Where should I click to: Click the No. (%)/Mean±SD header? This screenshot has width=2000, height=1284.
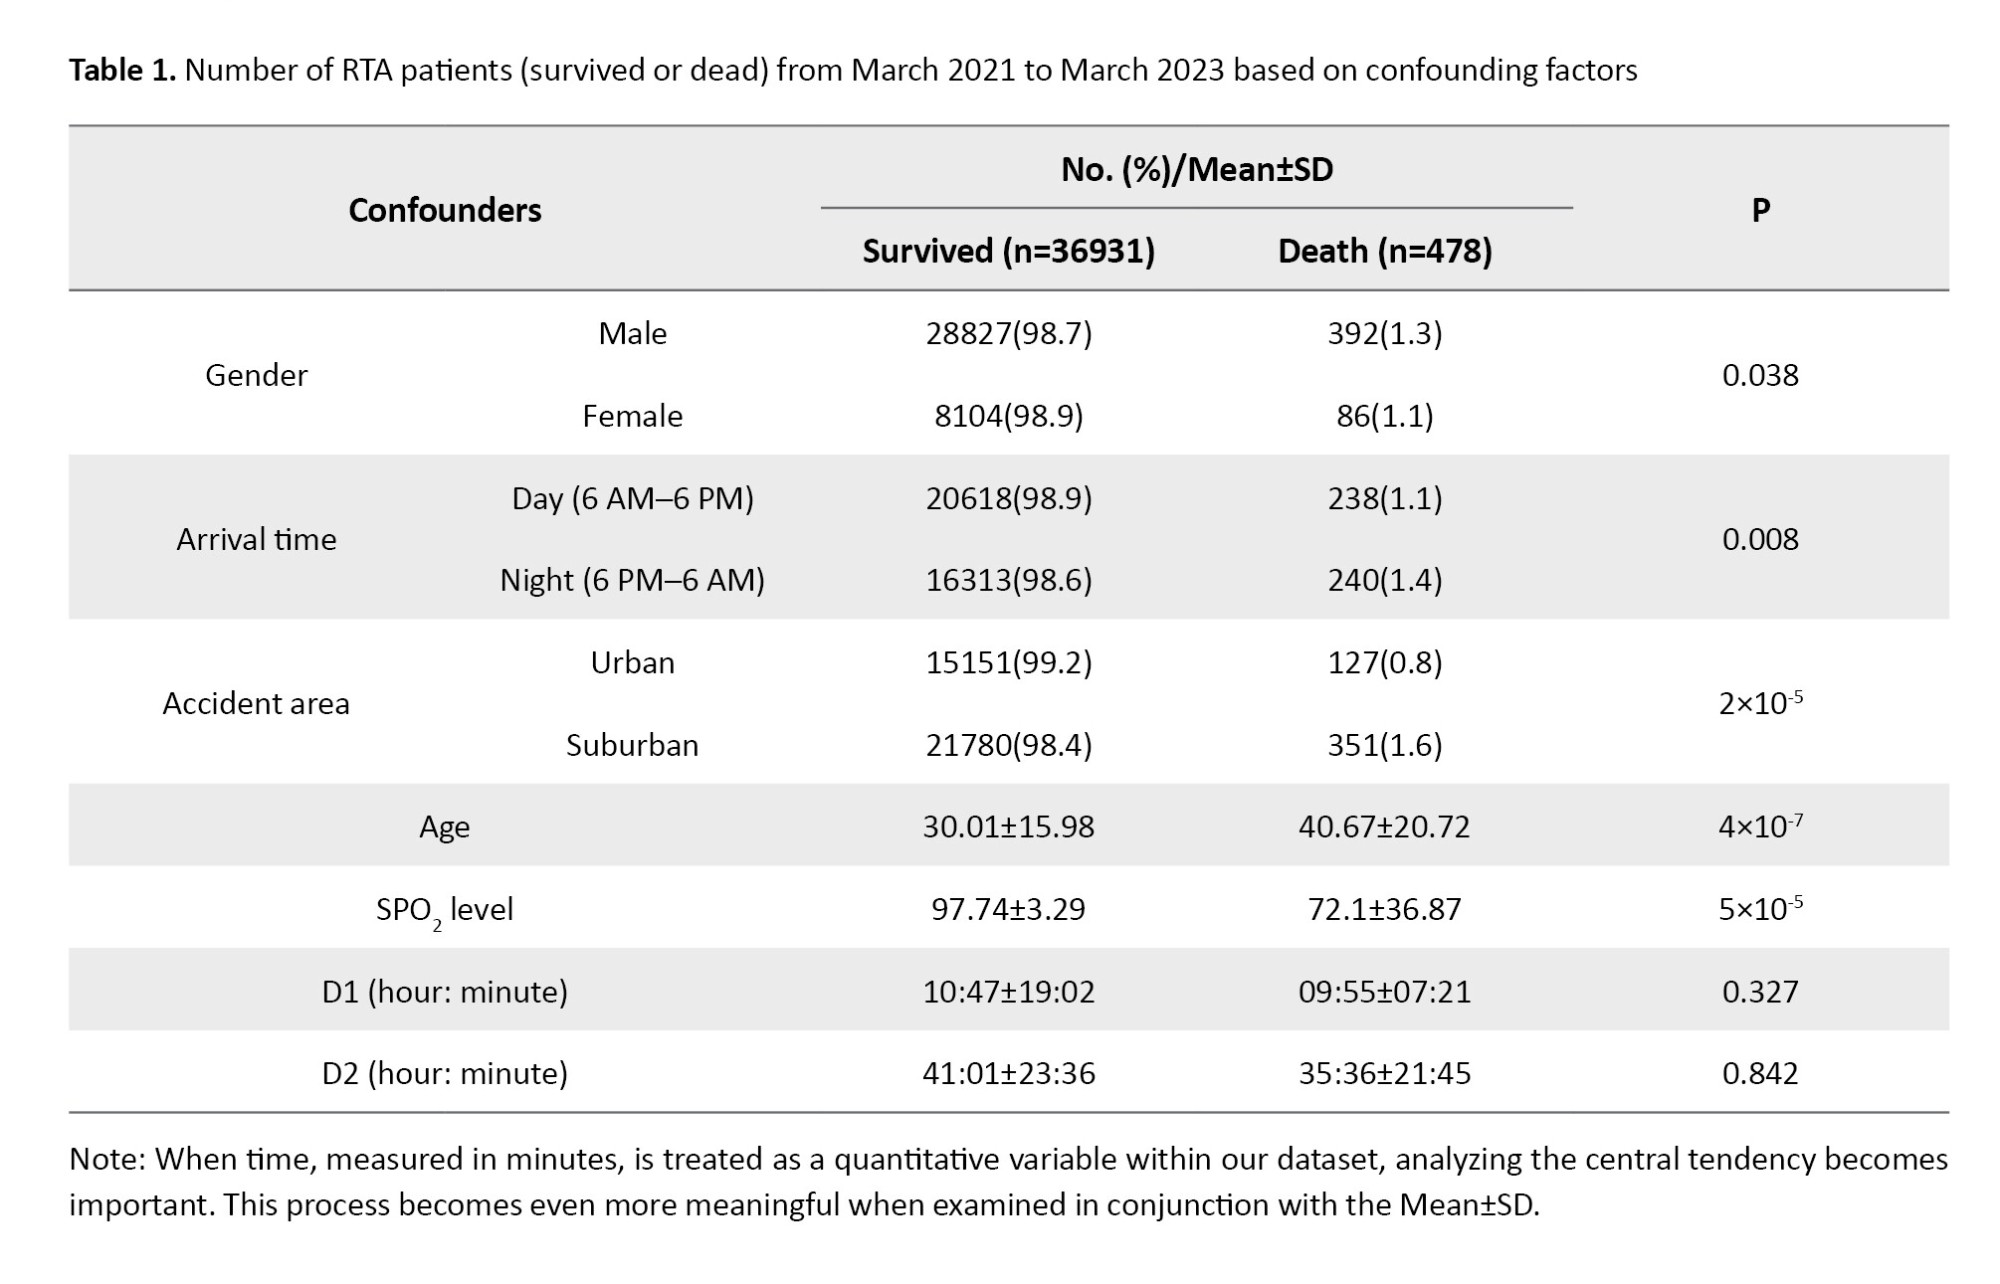[x=1196, y=169]
